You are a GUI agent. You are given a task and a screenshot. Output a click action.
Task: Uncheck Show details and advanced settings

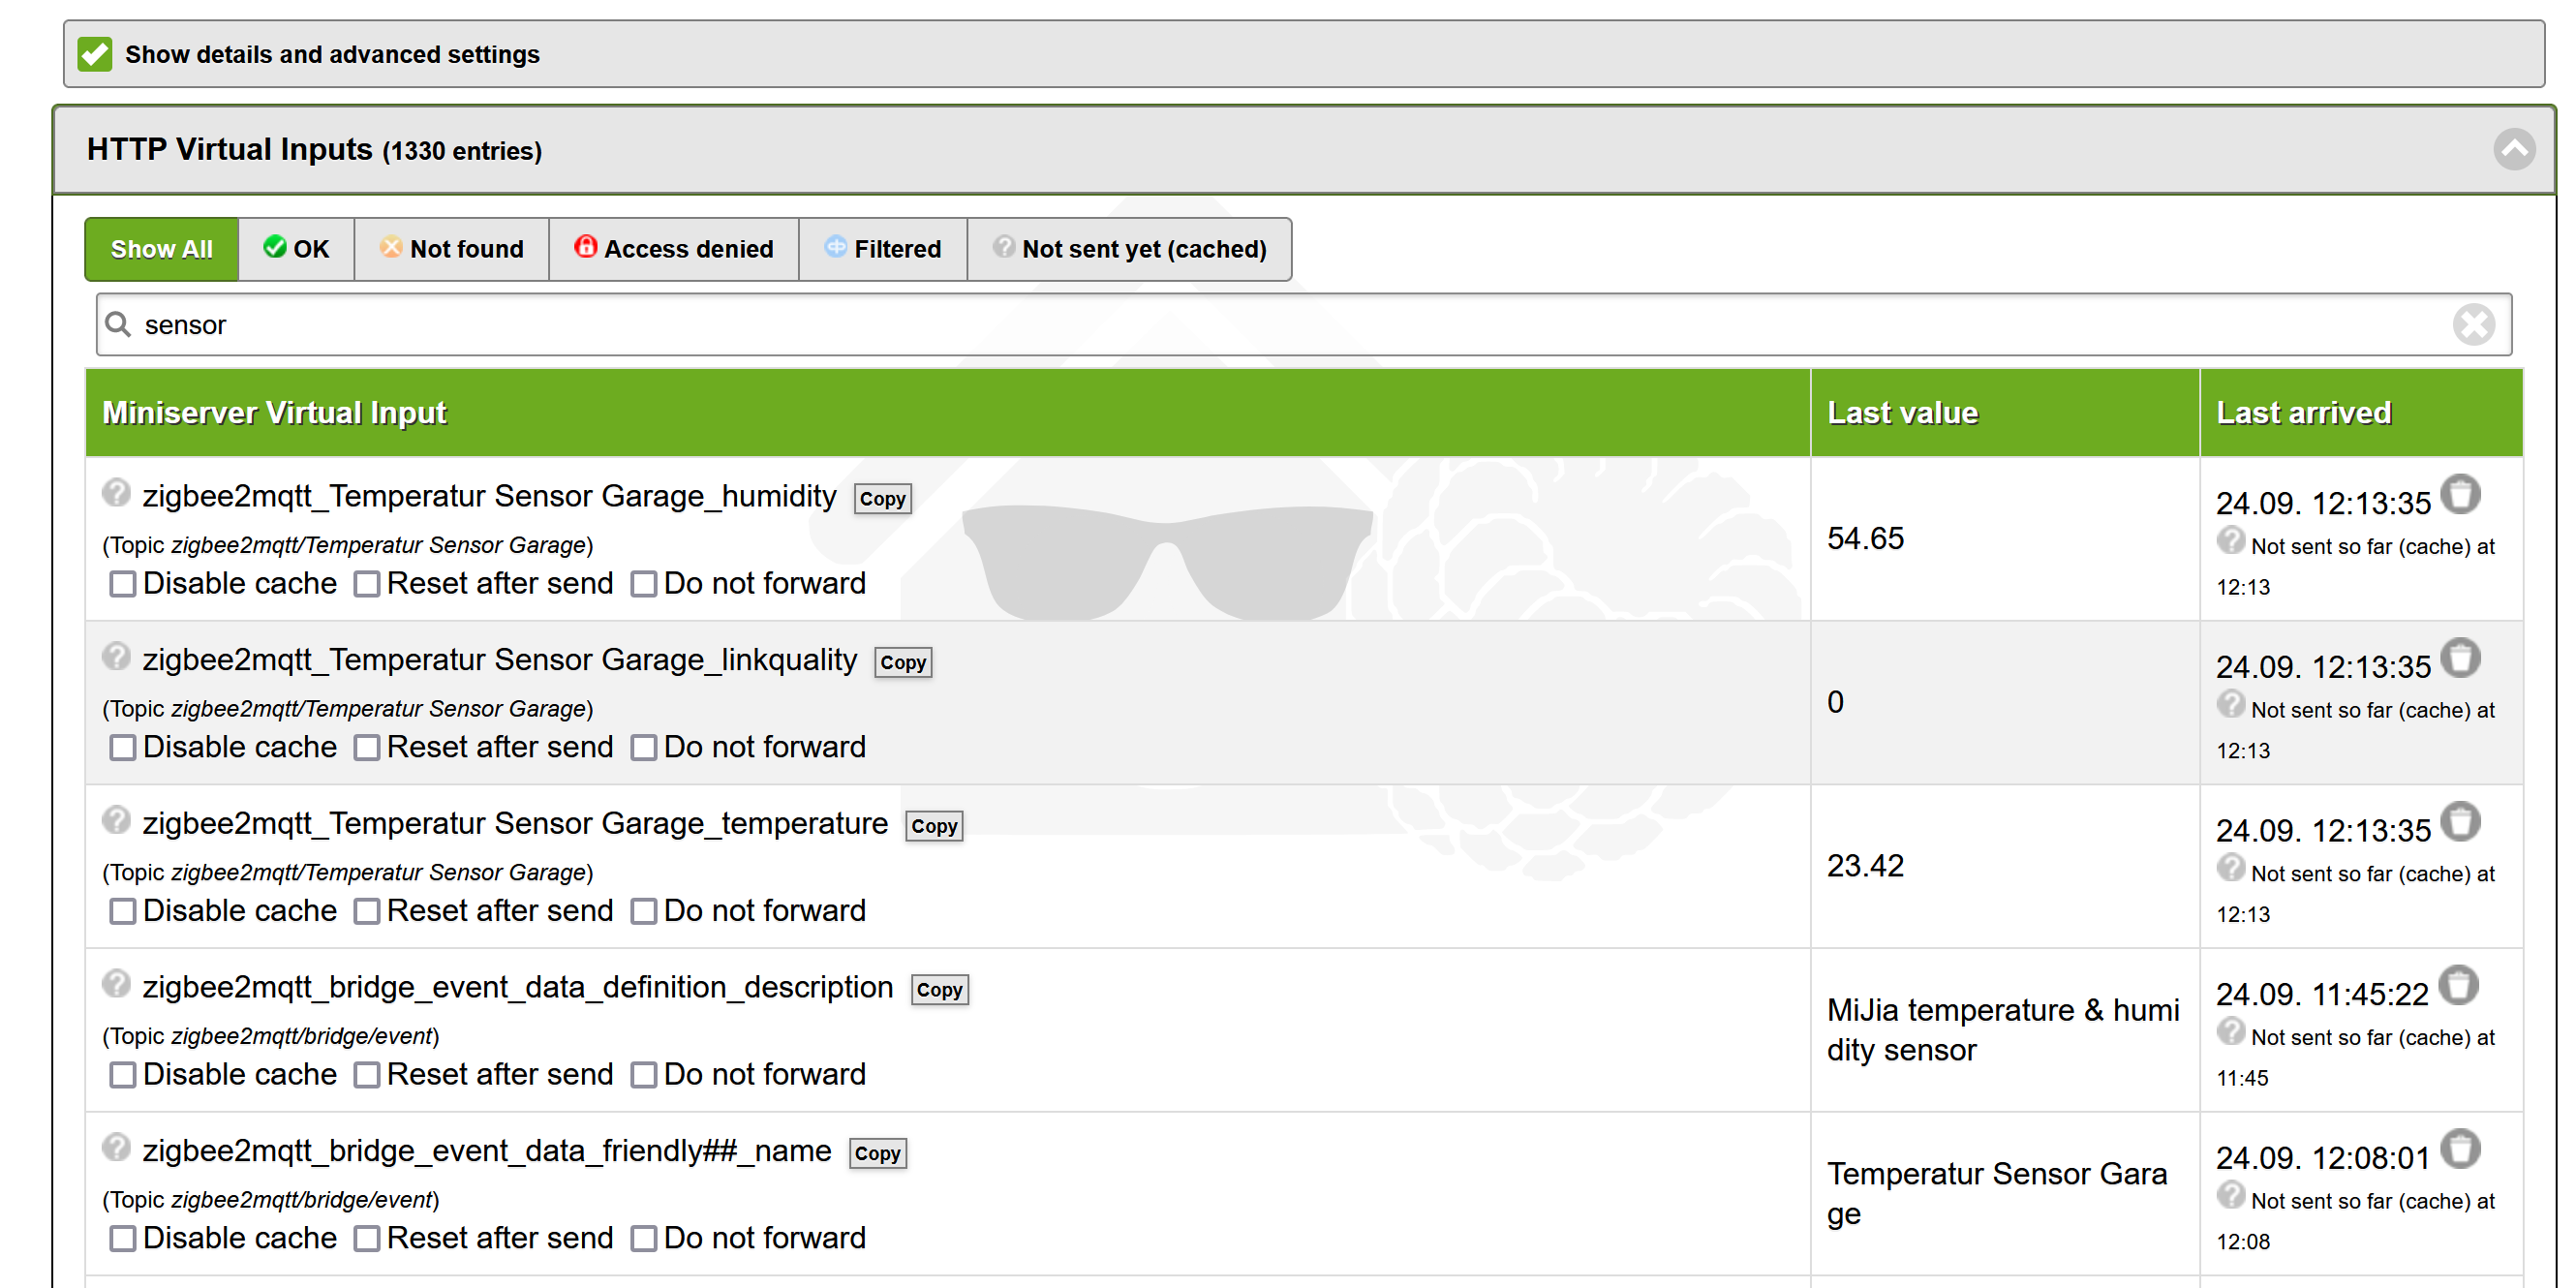95,54
